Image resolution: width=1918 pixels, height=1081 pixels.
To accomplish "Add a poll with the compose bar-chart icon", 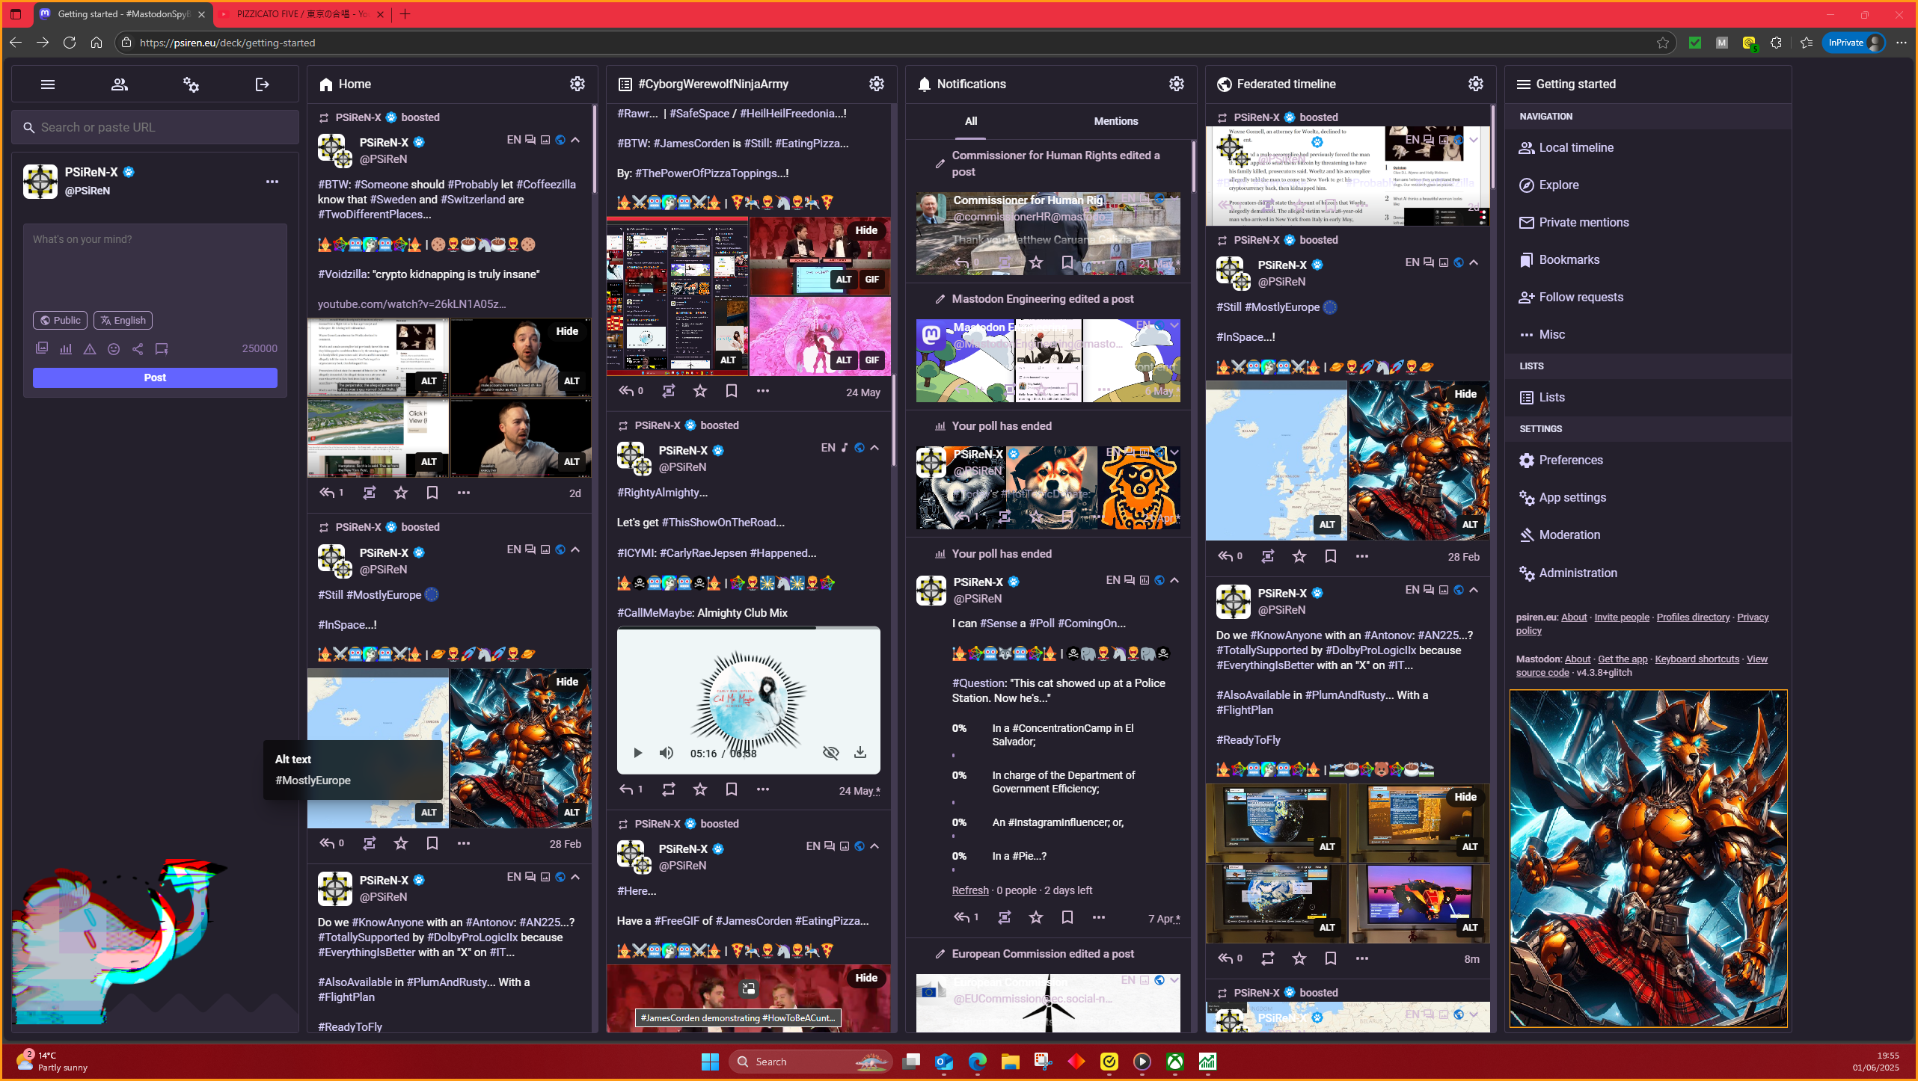I will 66,349.
